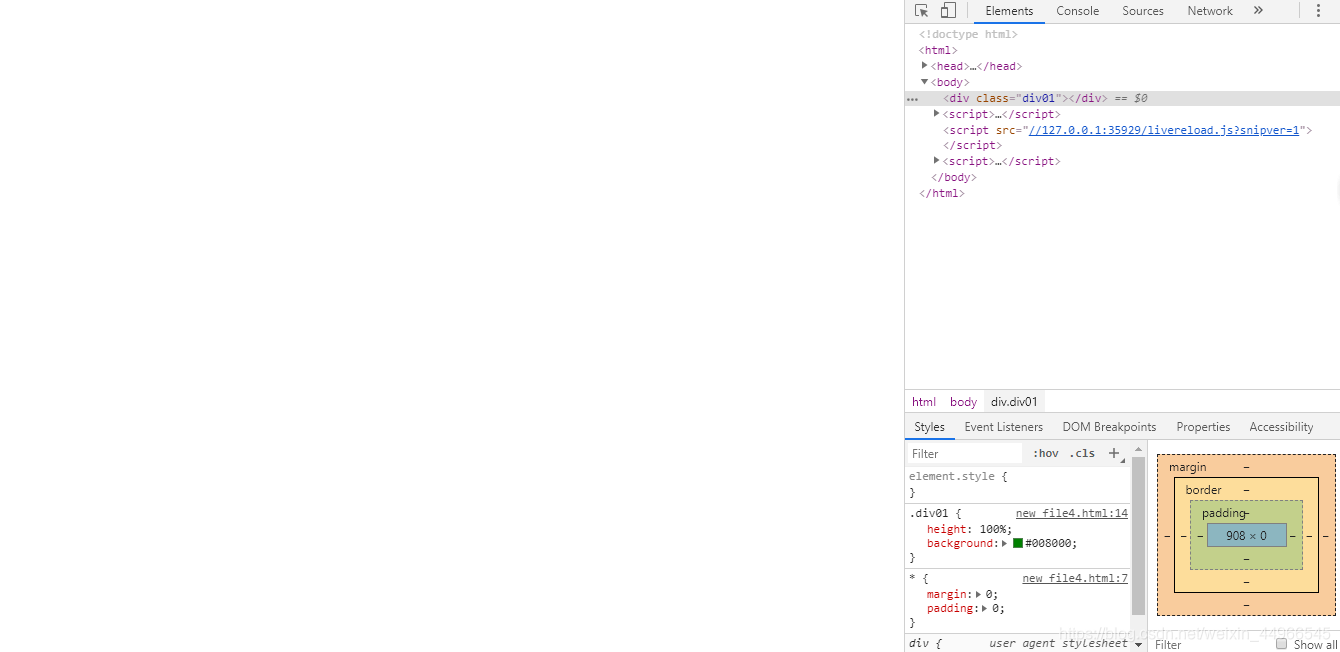The width and height of the screenshot is (1340, 652).
Task: Select the div class div01 row
Action: click(1122, 98)
